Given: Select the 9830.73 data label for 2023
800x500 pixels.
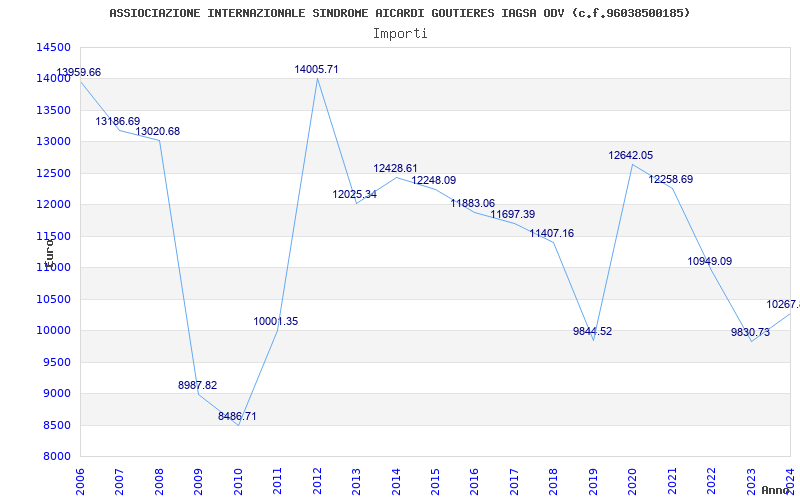Looking at the screenshot, I should pyautogui.click(x=750, y=332).
